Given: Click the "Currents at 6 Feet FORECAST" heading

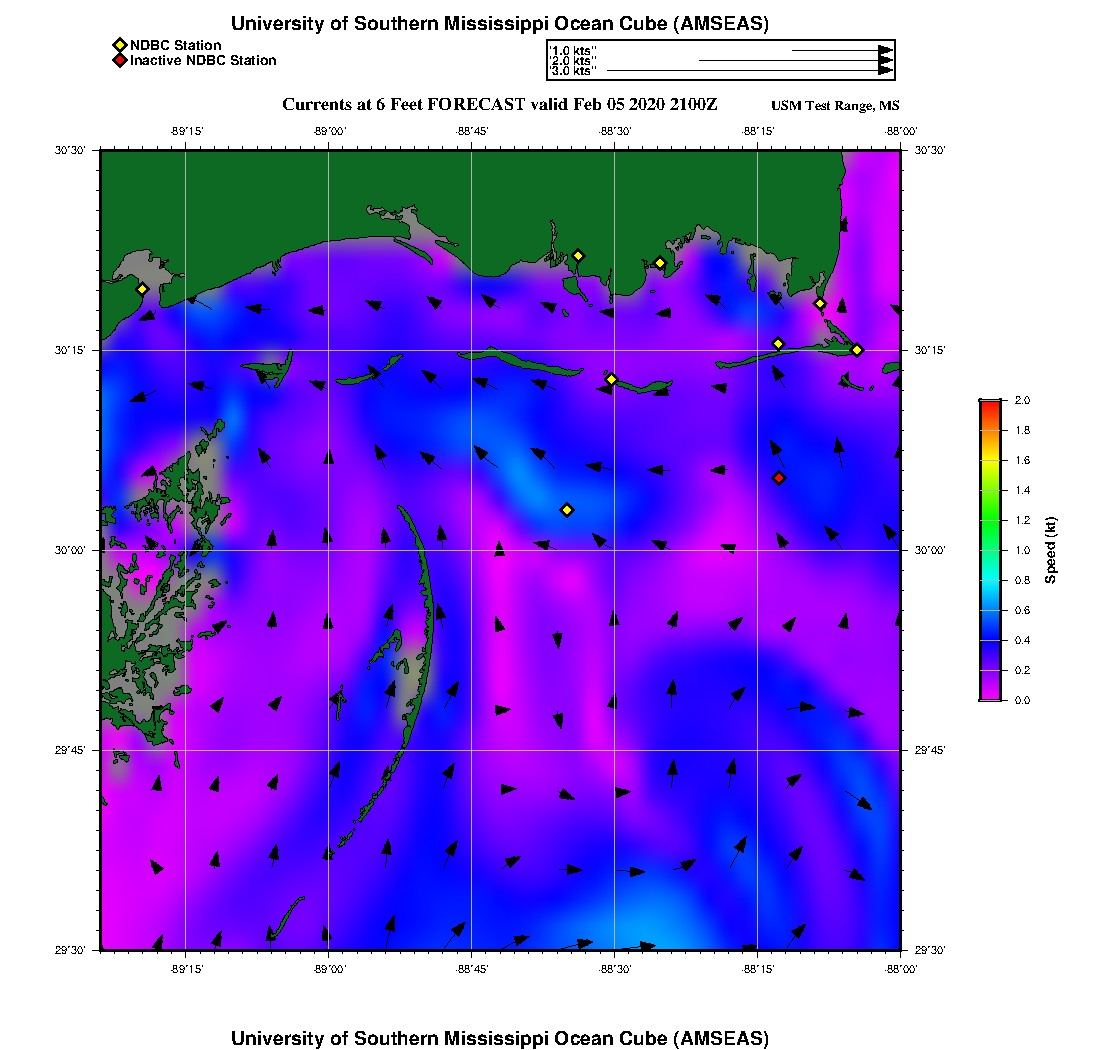Looking at the screenshot, I should click(x=499, y=105).
